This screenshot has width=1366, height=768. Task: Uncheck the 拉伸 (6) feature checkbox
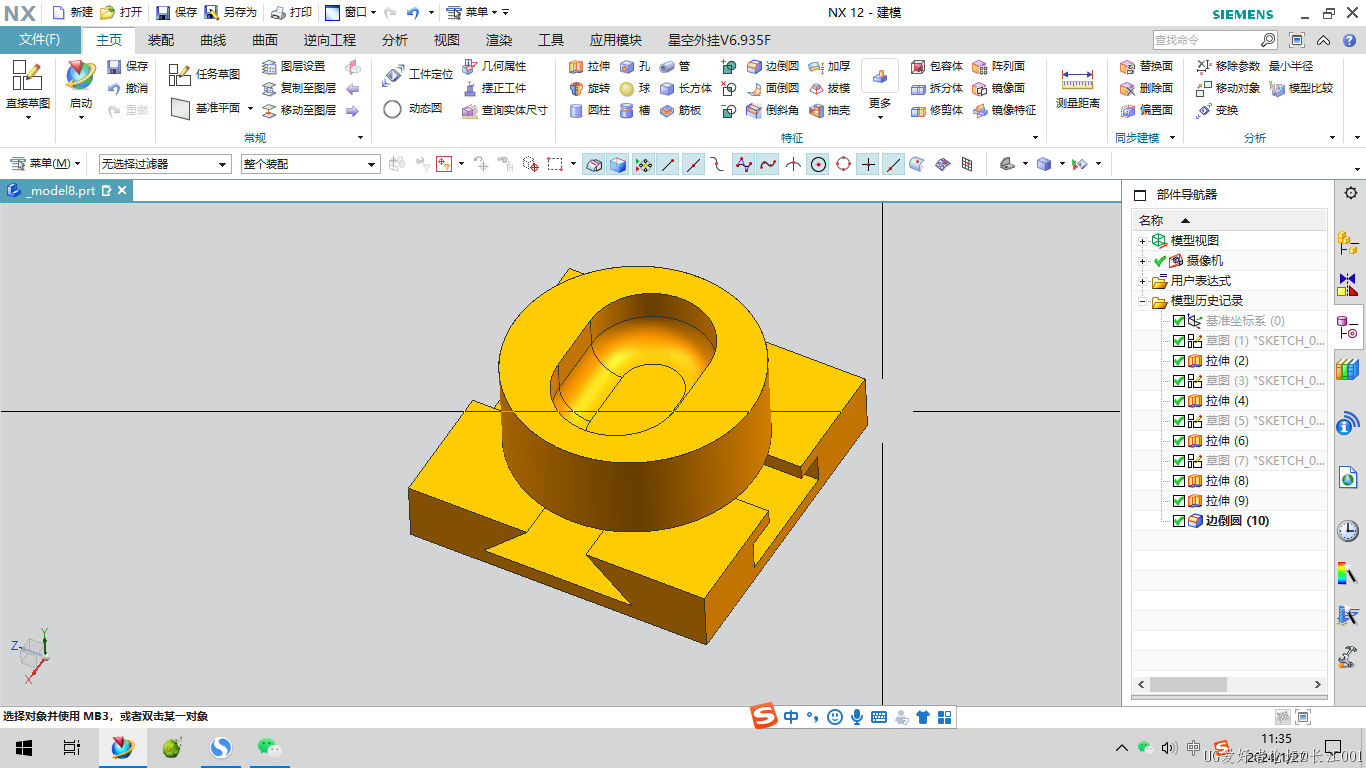(1179, 441)
